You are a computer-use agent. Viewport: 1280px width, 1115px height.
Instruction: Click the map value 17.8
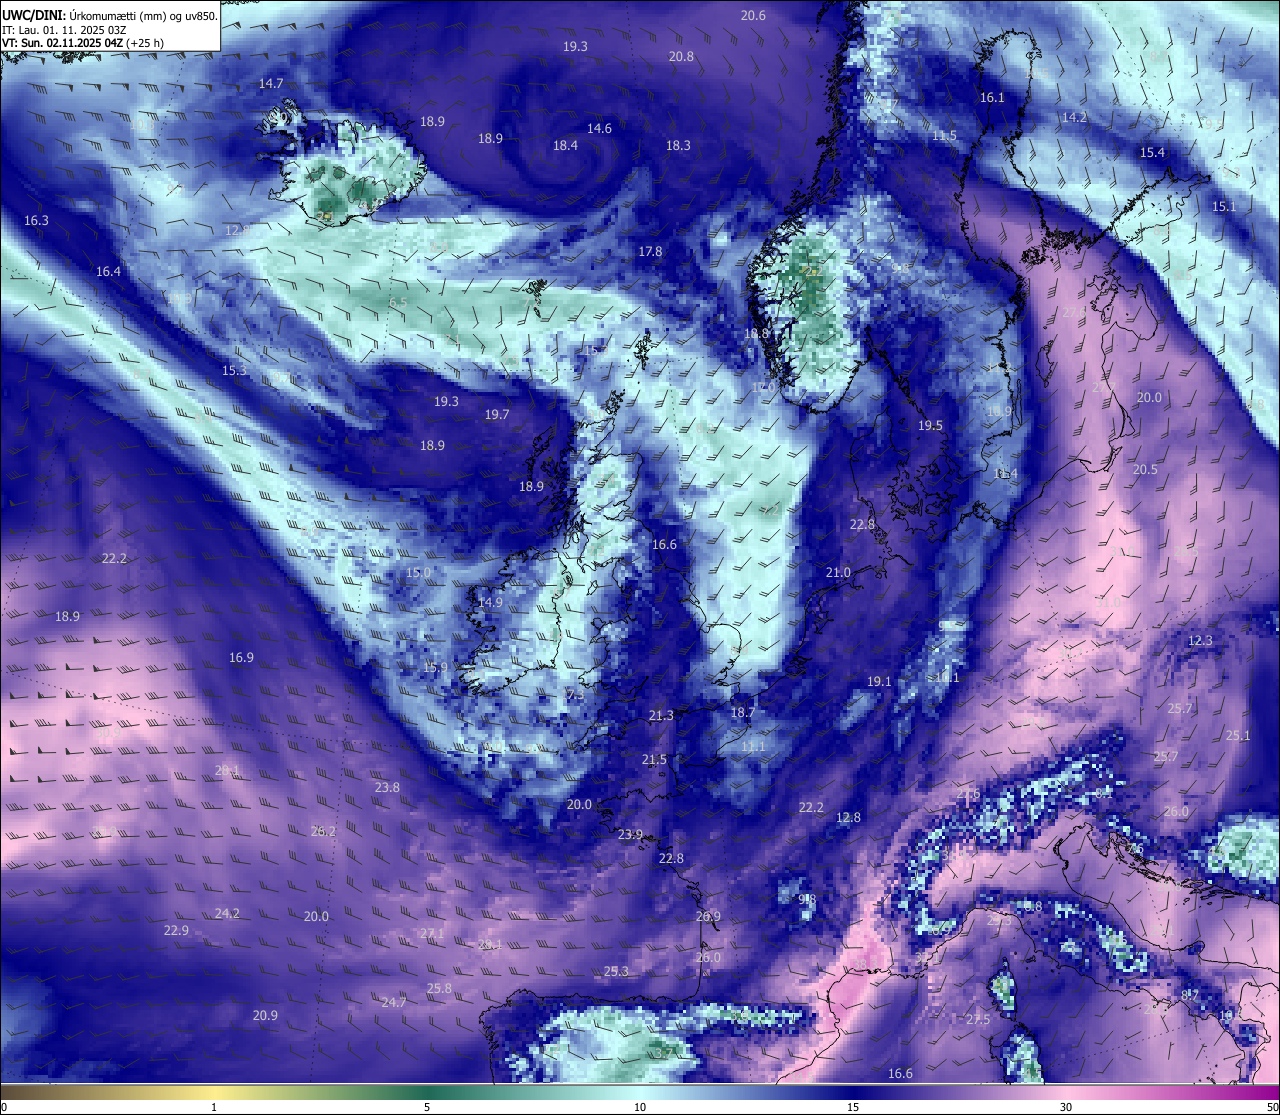(650, 251)
